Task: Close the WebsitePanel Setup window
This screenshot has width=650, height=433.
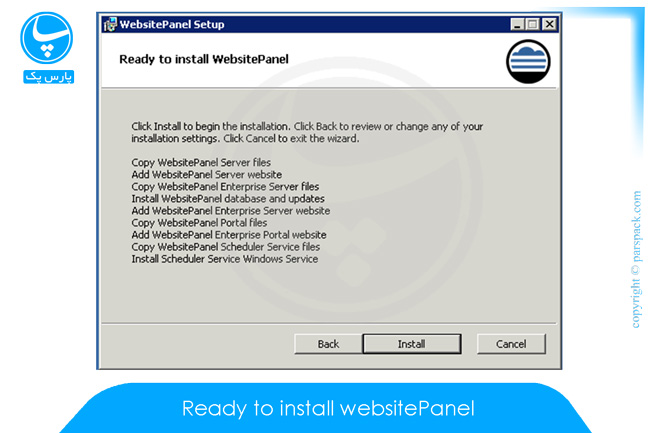Action: click(x=549, y=24)
